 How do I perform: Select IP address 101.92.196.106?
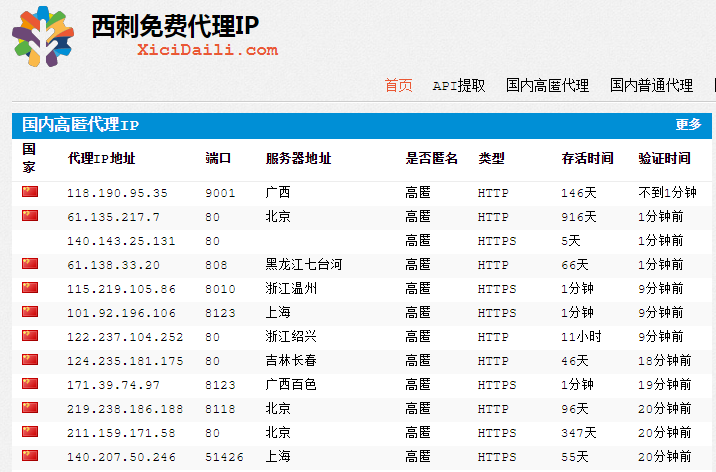(121, 313)
